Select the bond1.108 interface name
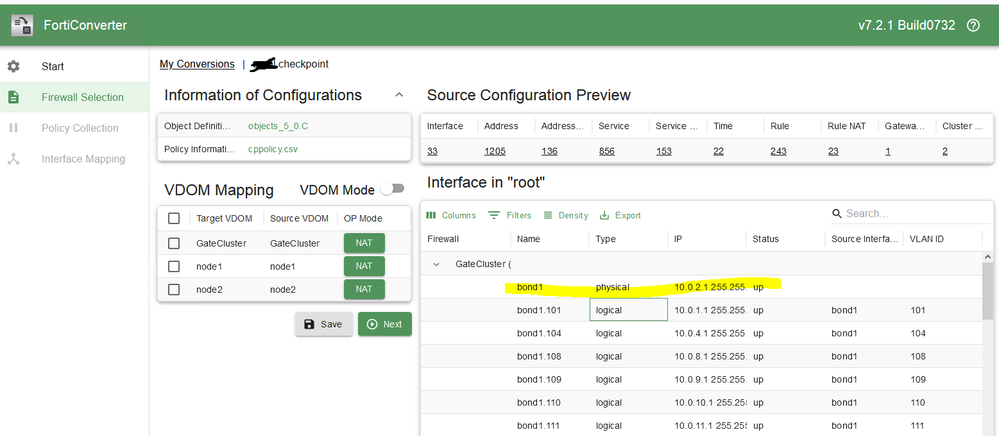 pos(539,356)
